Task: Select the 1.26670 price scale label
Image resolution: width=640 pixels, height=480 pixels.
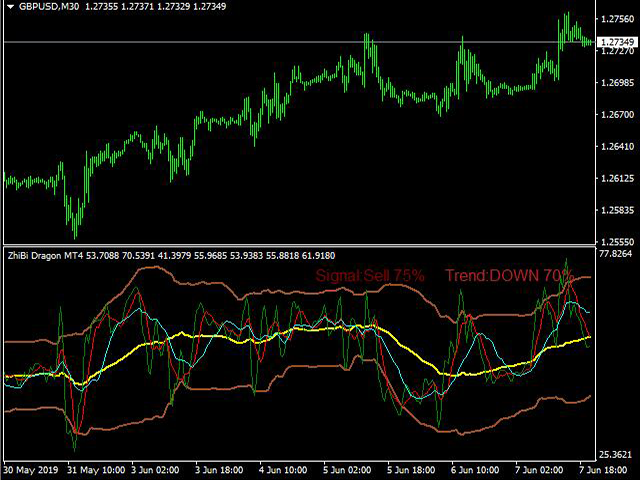Action: (616, 115)
